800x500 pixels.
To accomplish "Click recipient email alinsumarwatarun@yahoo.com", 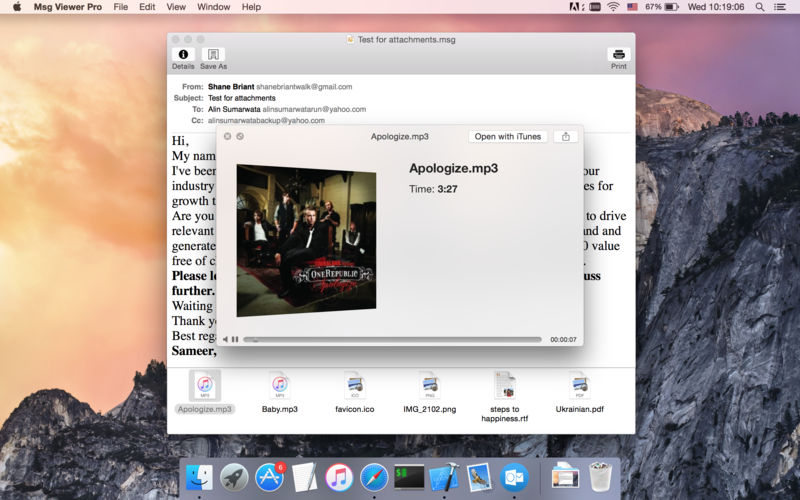I will [314, 109].
